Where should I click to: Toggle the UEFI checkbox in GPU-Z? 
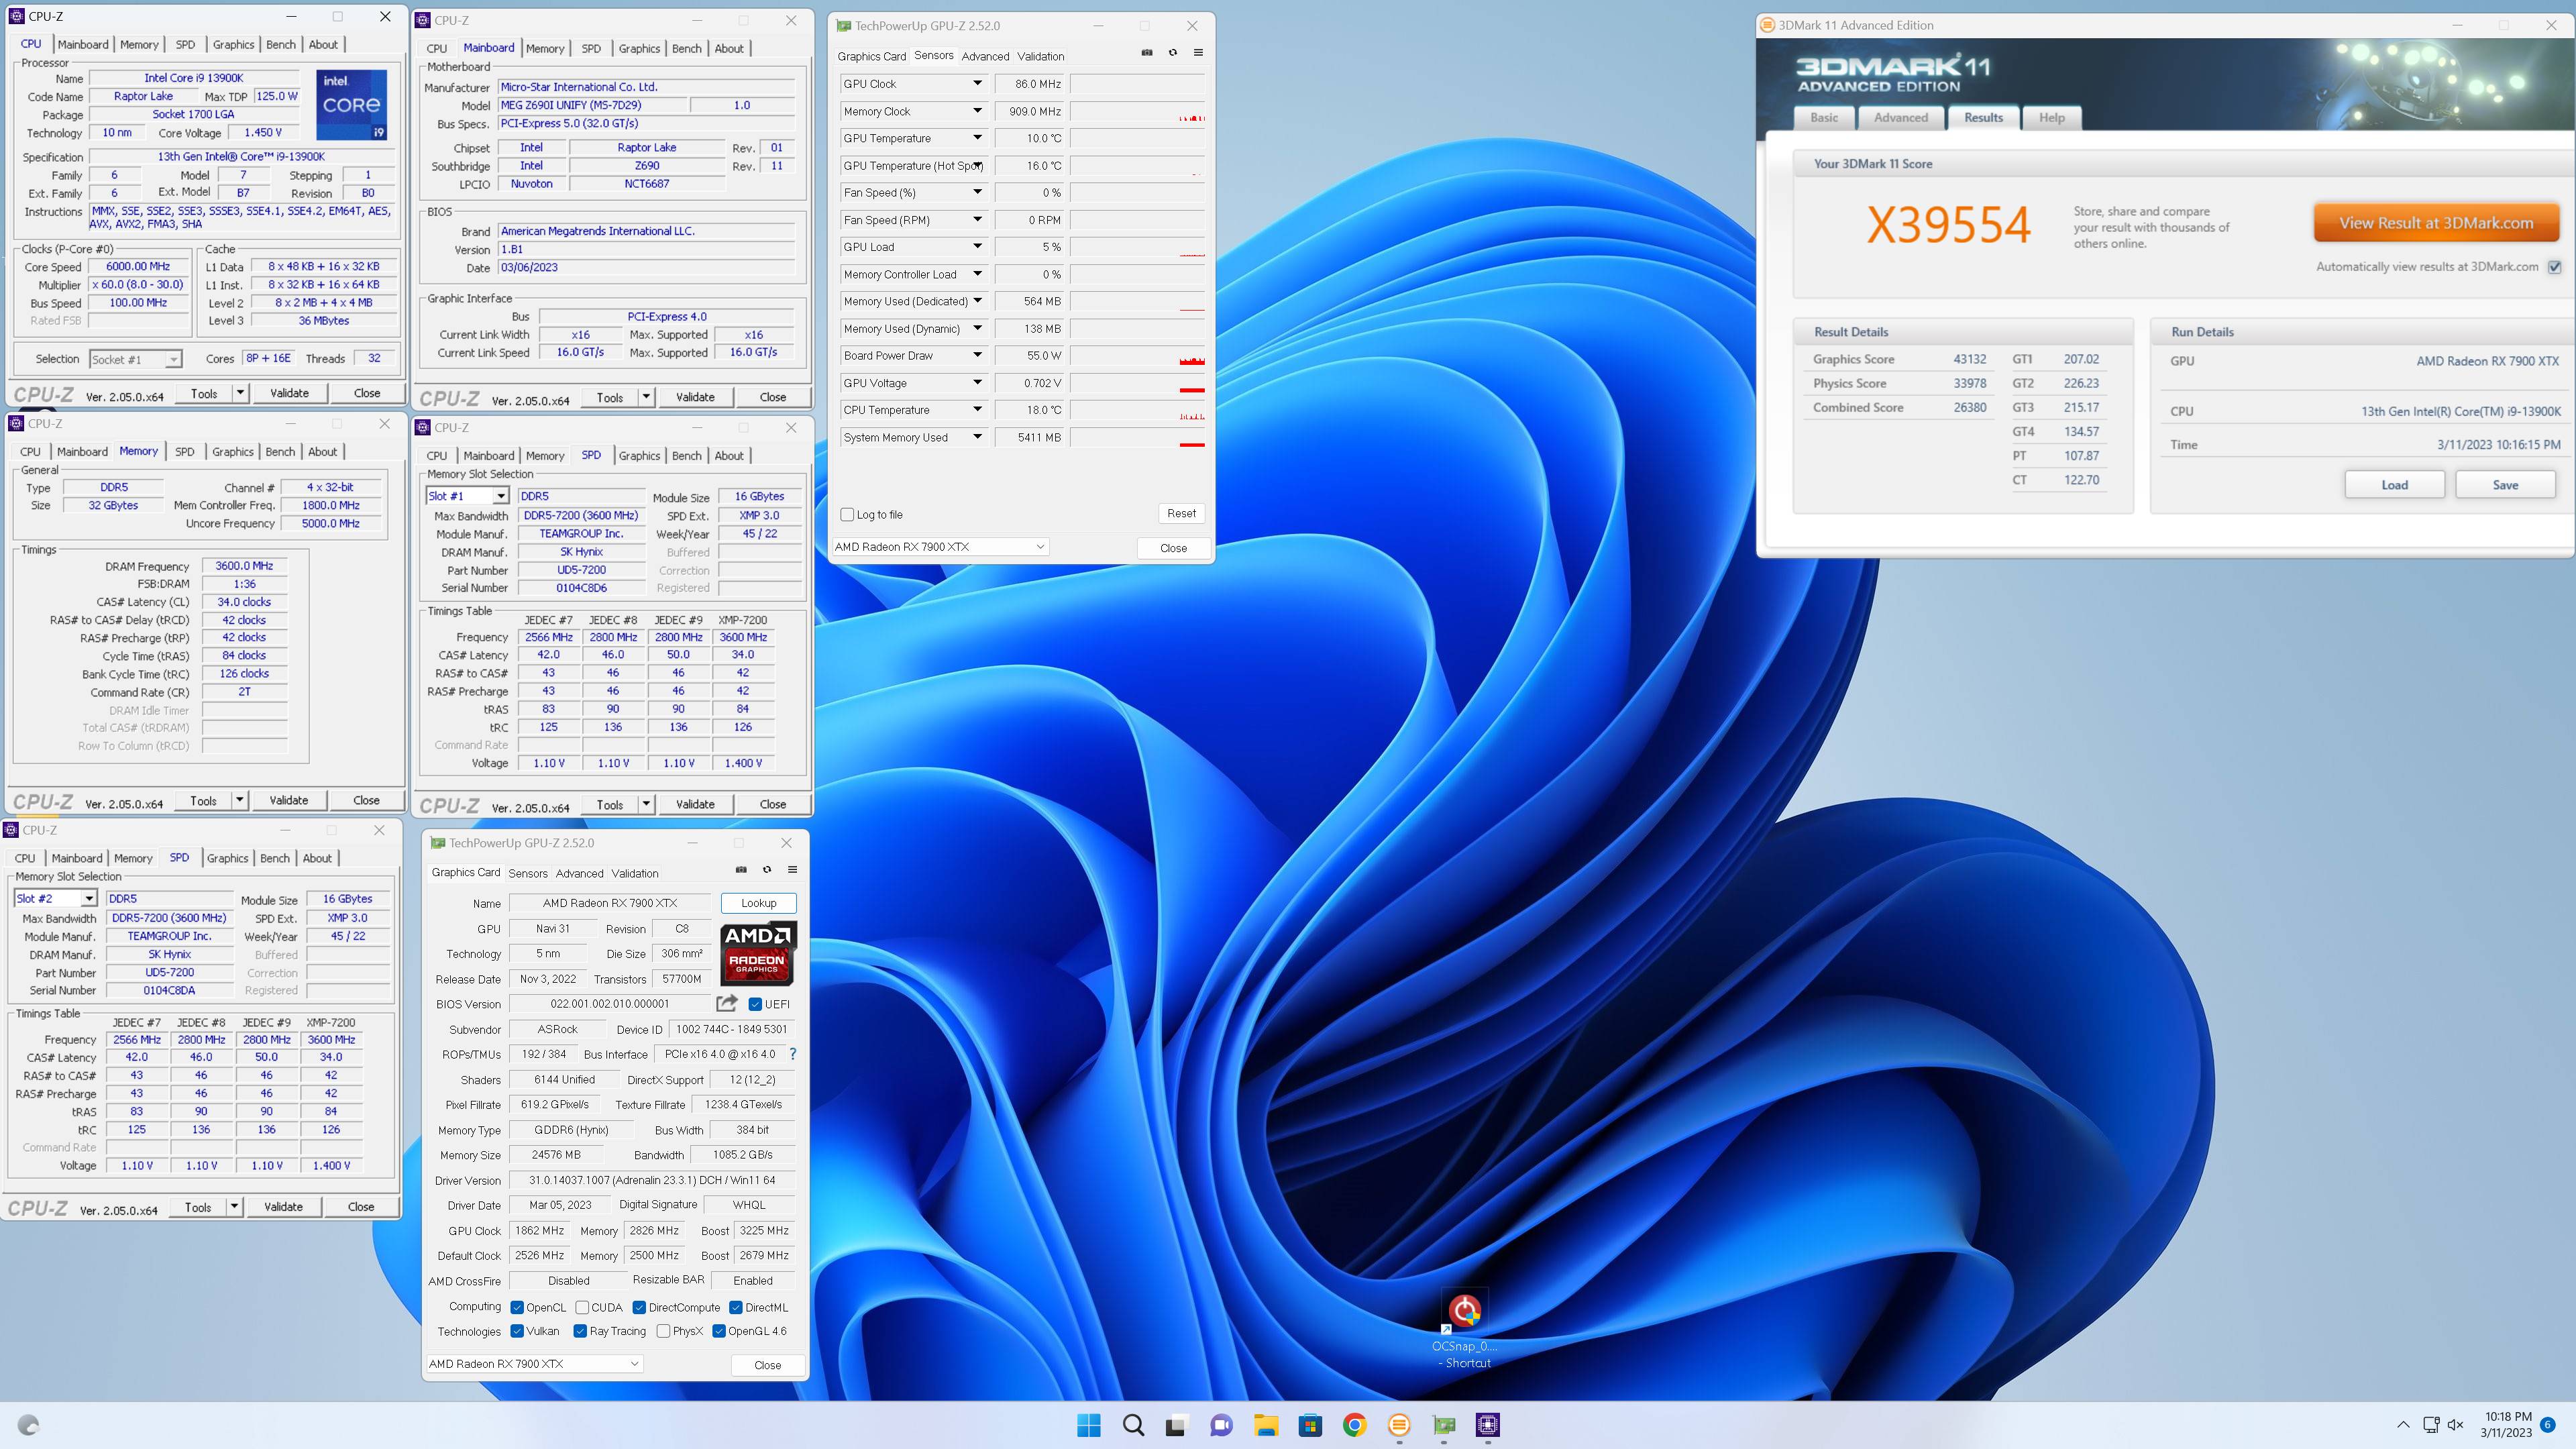pos(755,1004)
